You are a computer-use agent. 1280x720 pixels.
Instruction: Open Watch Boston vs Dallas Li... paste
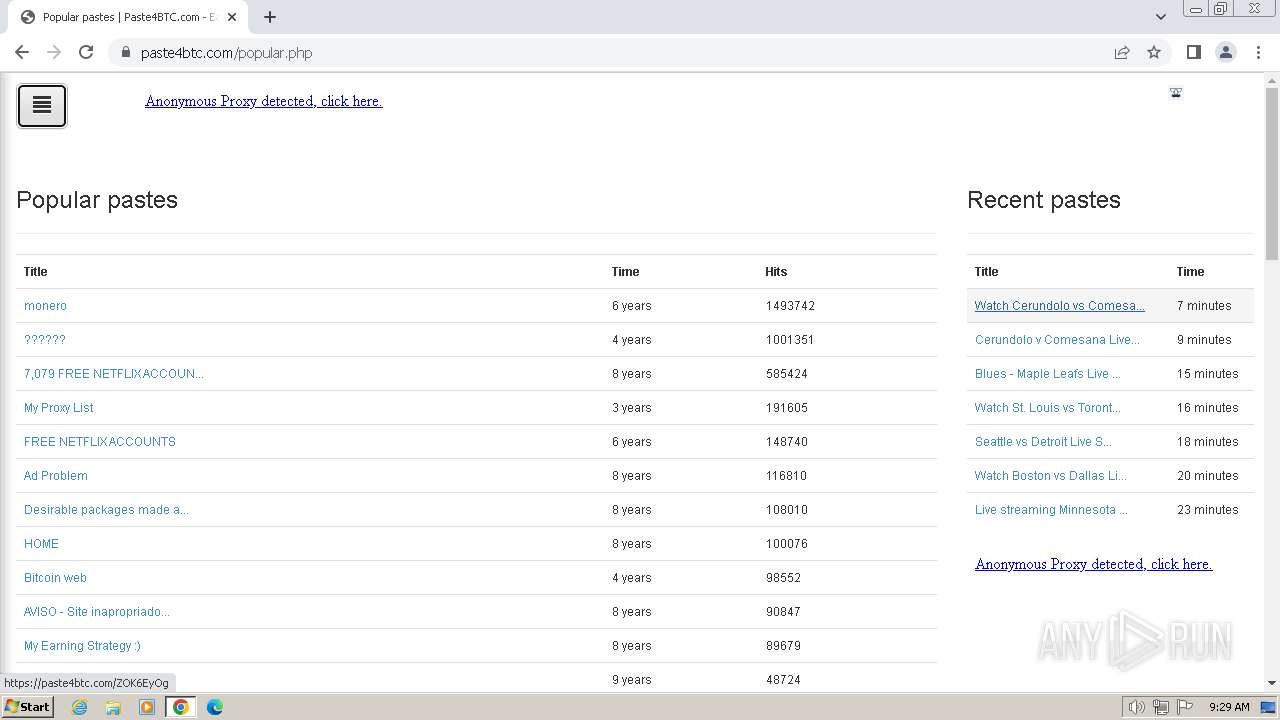click(1051, 476)
